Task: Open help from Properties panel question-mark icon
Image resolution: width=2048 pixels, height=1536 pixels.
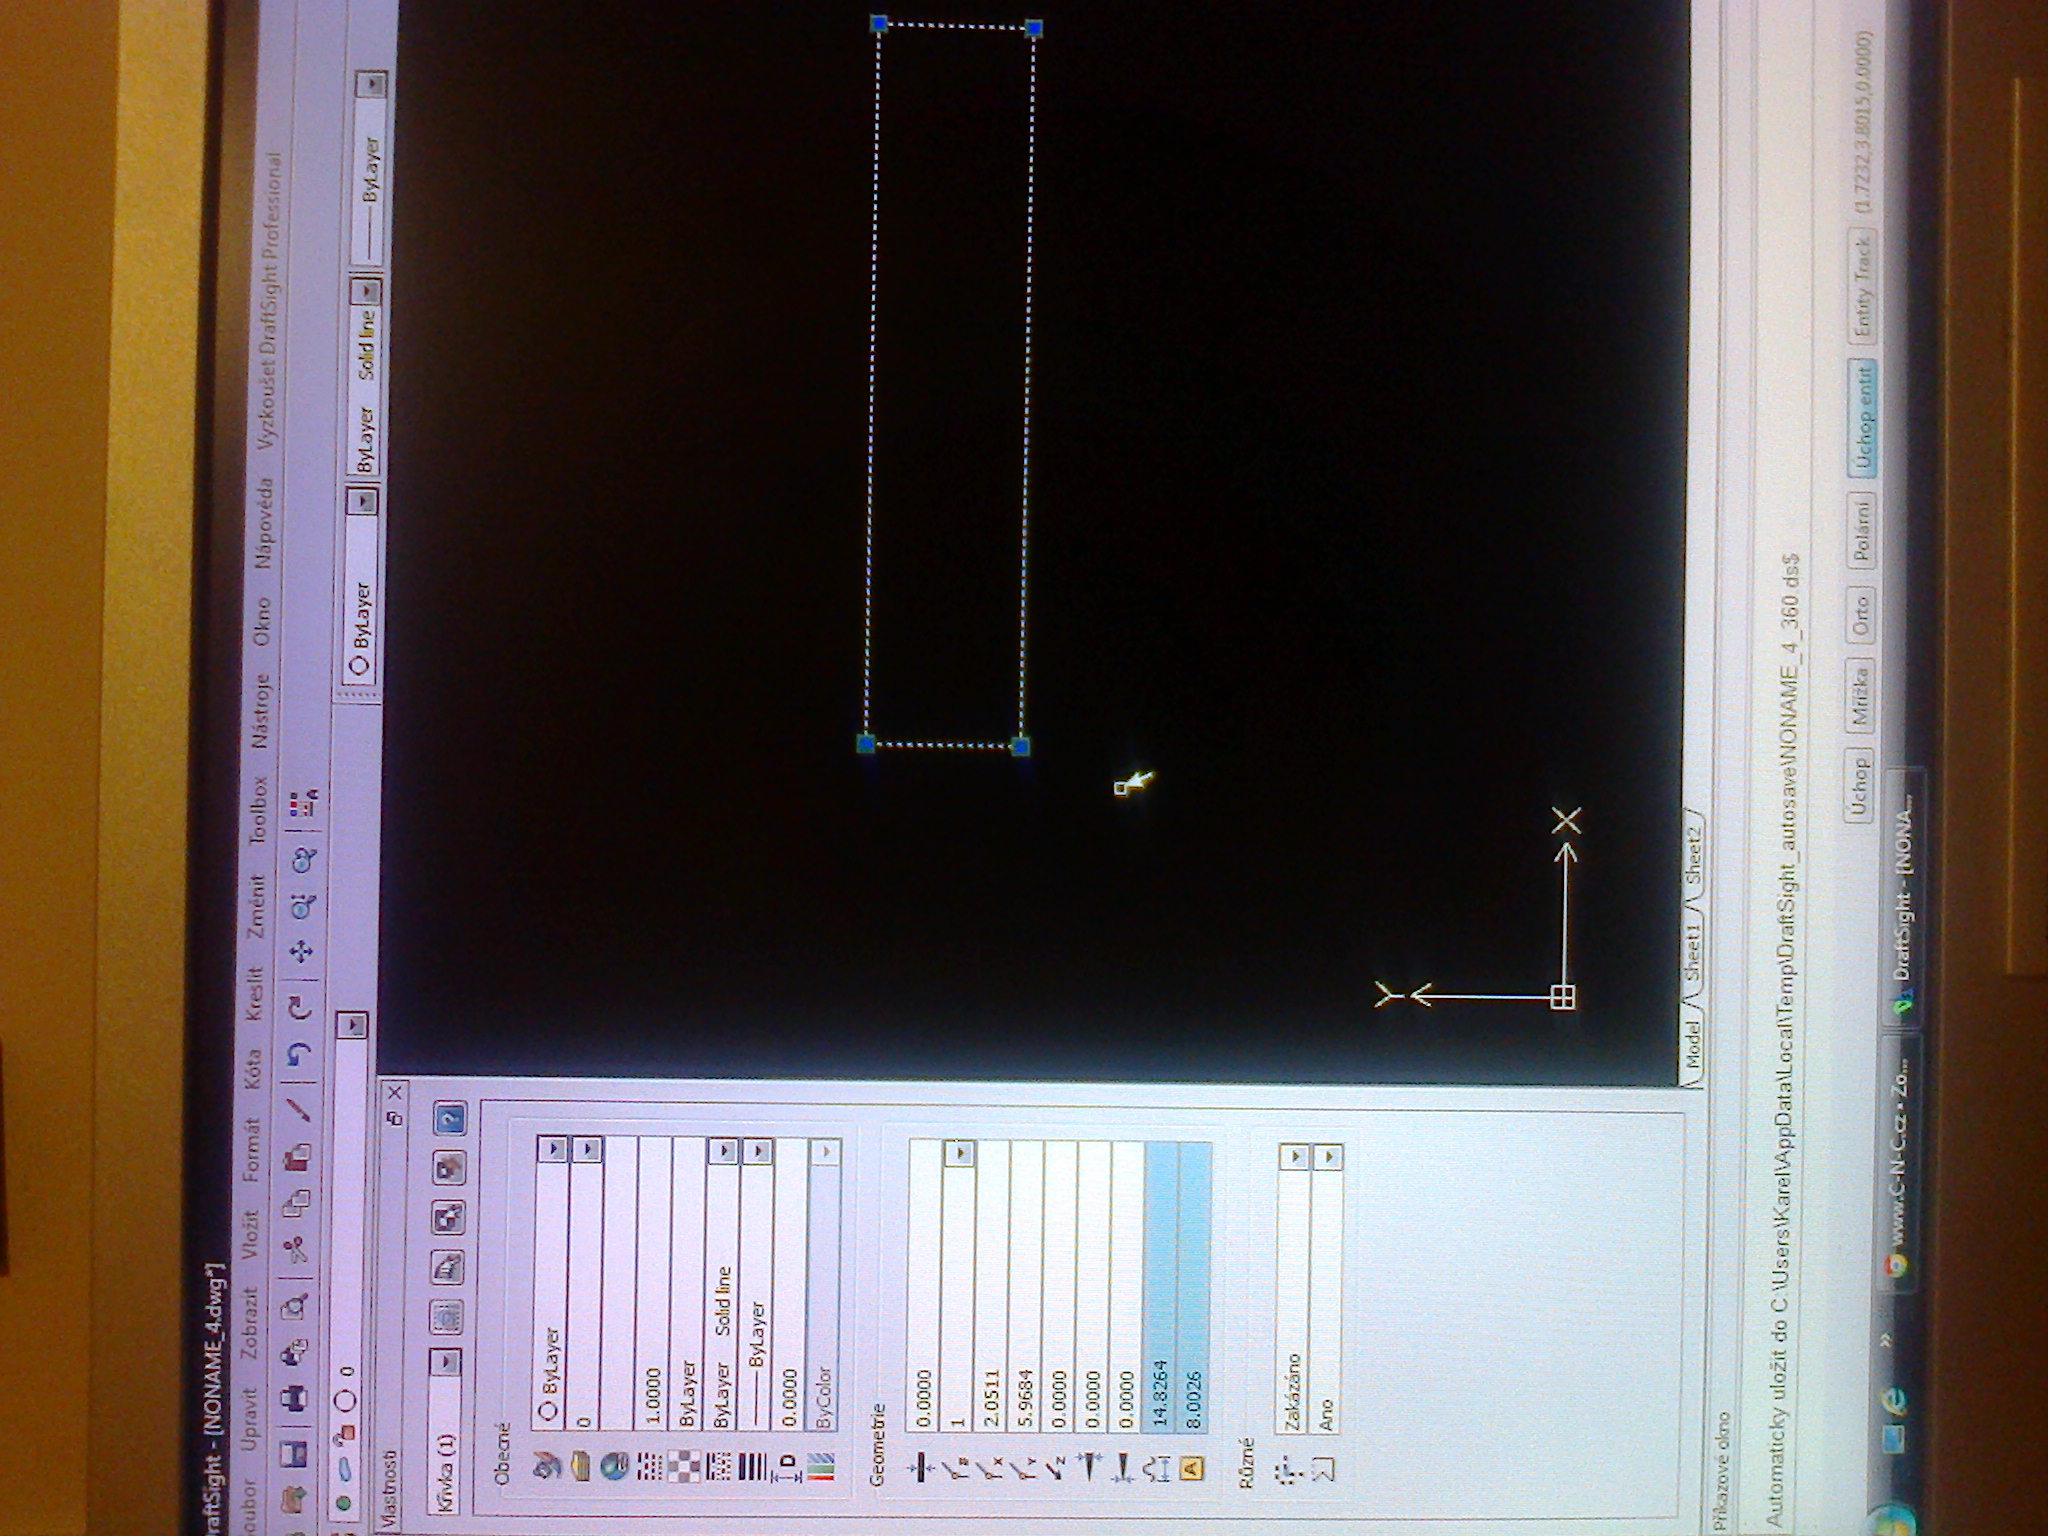Action: pyautogui.click(x=450, y=1117)
